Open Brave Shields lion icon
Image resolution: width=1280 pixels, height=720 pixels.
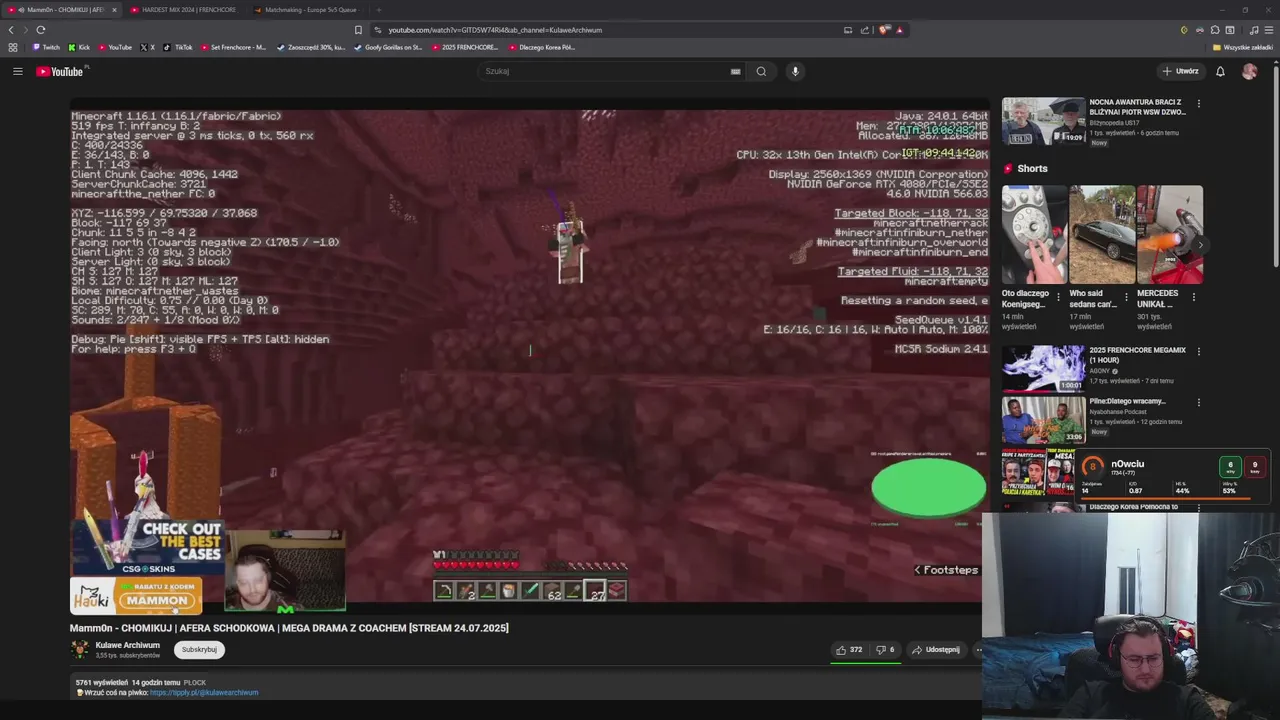pyautogui.click(x=884, y=30)
